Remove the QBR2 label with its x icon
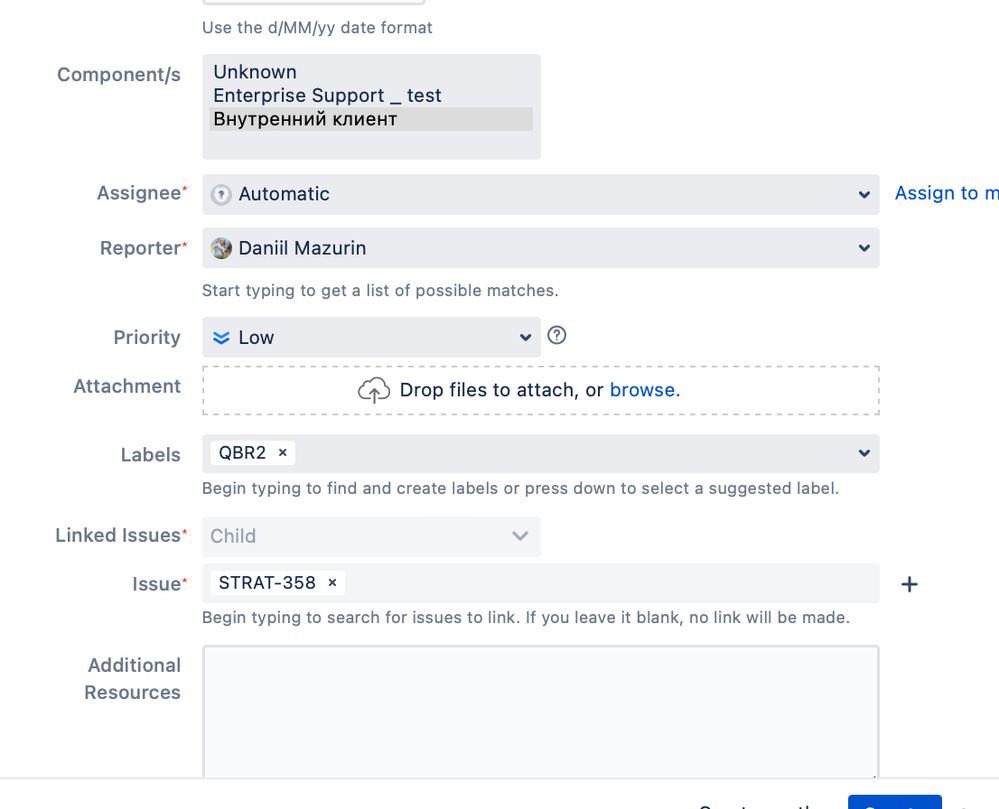Viewport: 999px width, 809px height. tap(282, 453)
